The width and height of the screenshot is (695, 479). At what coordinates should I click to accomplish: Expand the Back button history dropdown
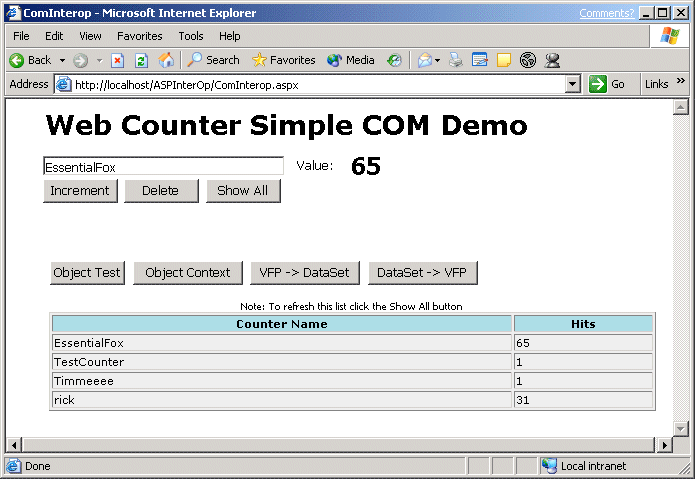coord(62,60)
